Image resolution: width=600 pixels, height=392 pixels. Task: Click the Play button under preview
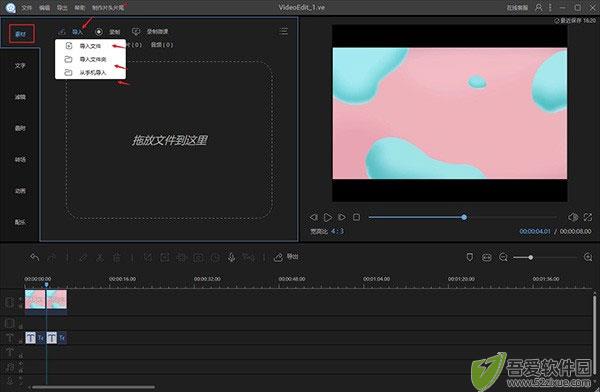[328, 217]
